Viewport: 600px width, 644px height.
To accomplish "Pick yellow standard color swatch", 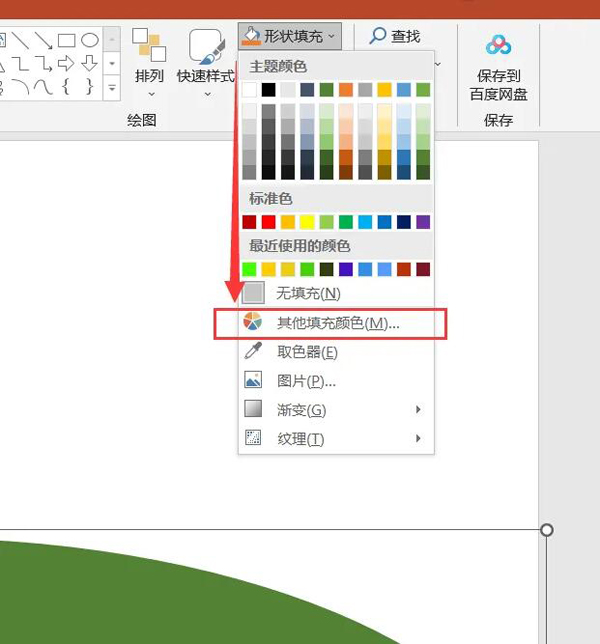I will coord(307,222).
